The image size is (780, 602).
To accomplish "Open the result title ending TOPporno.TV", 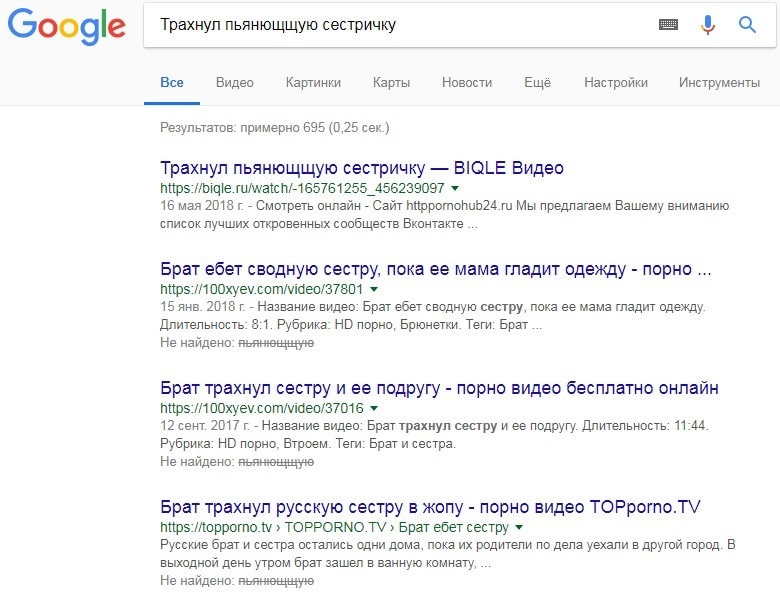I will coord(430,507).
